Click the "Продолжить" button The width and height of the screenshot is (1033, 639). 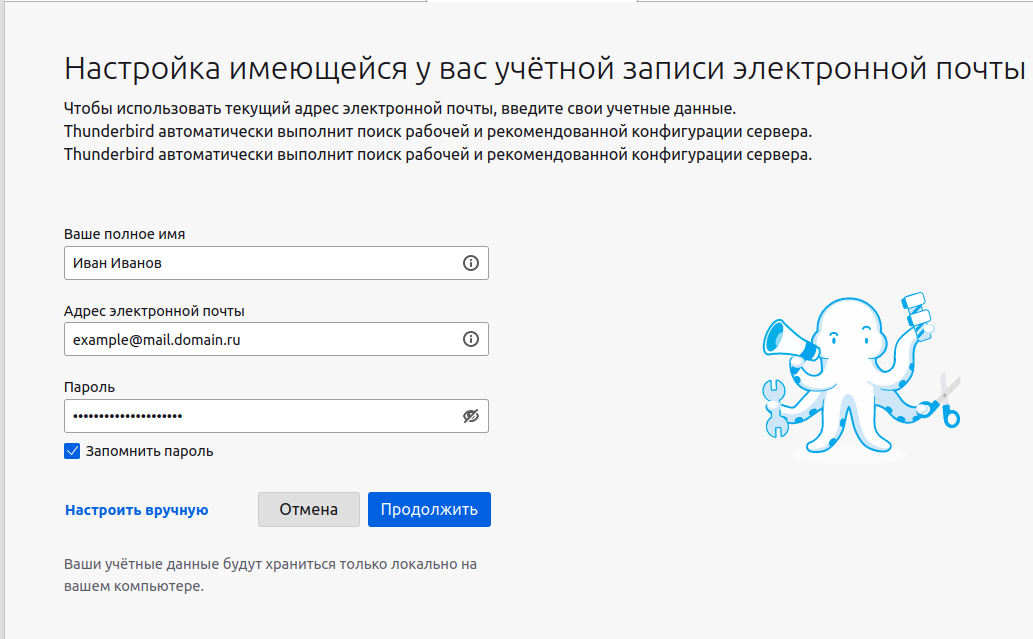tap(429, 509)
